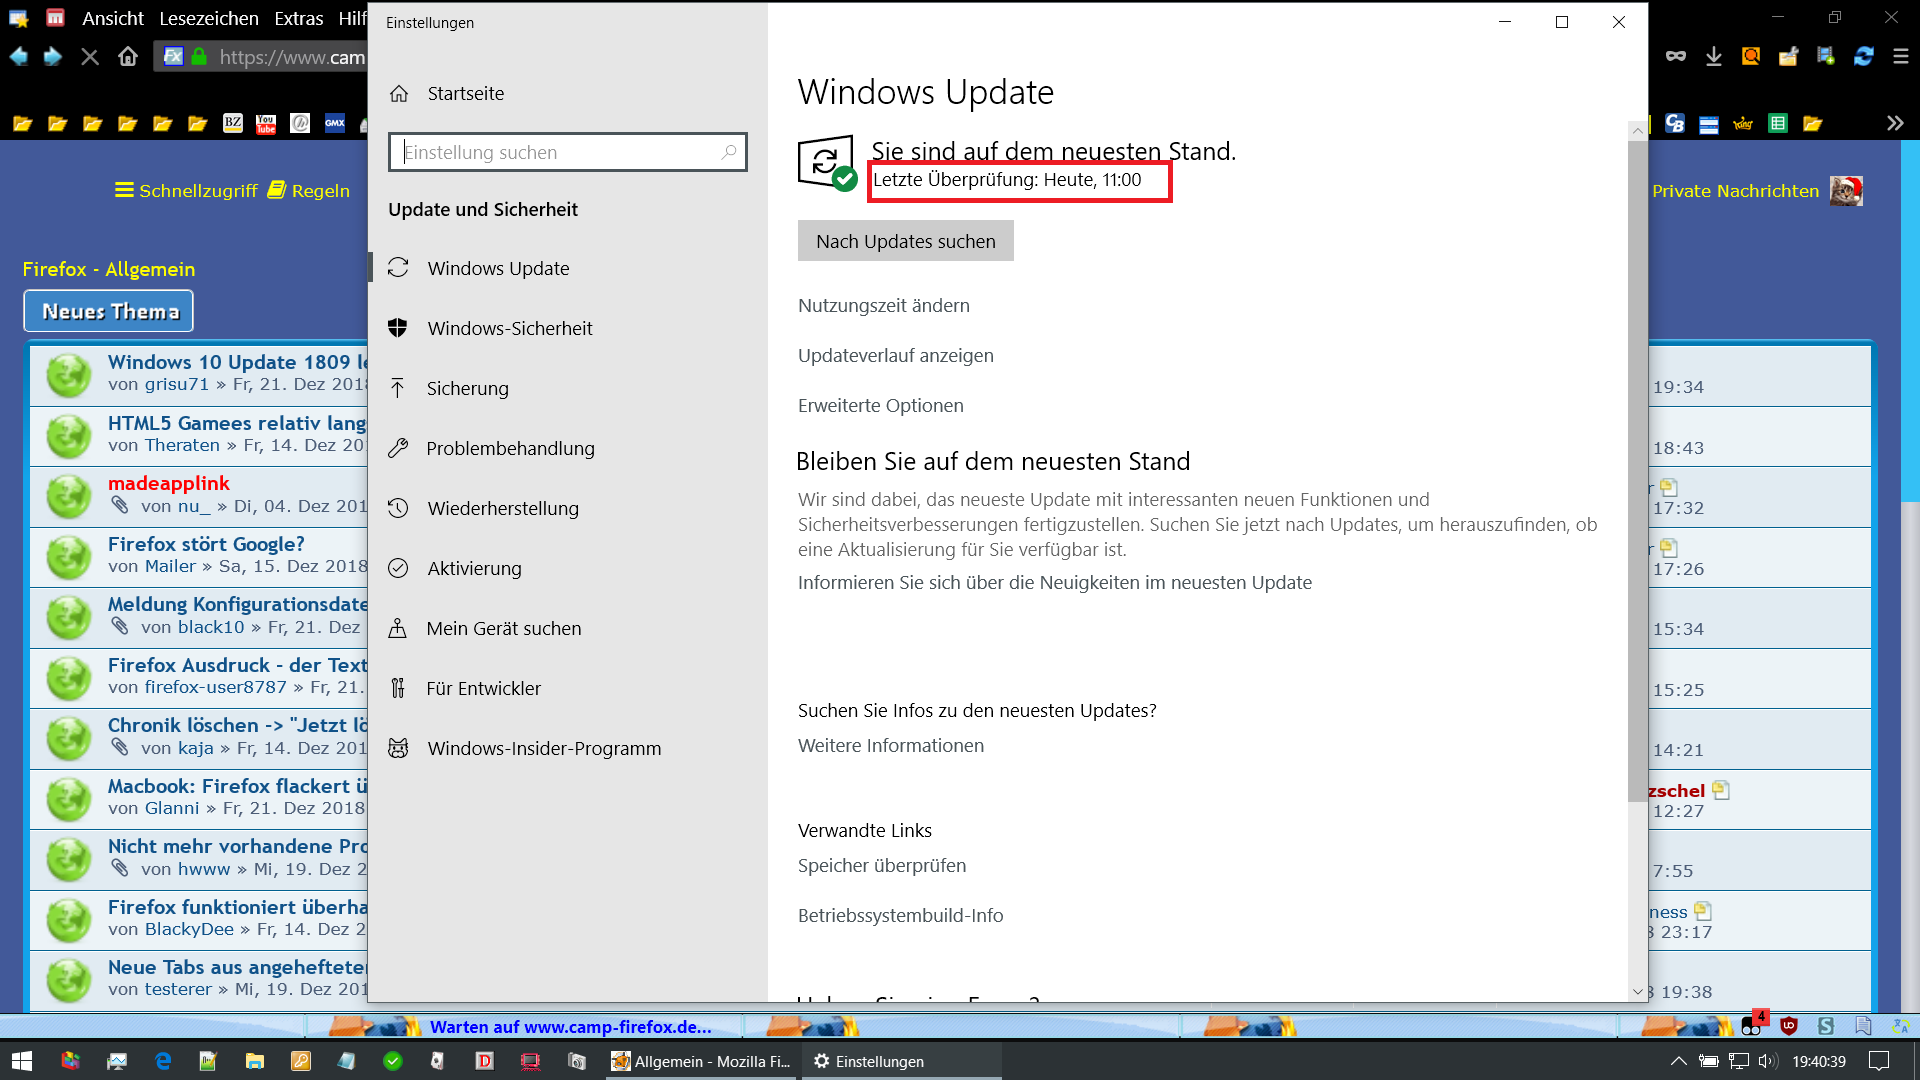
Task: Open Updateverlauf anzeigen link
Action: [x=895, y=355]
